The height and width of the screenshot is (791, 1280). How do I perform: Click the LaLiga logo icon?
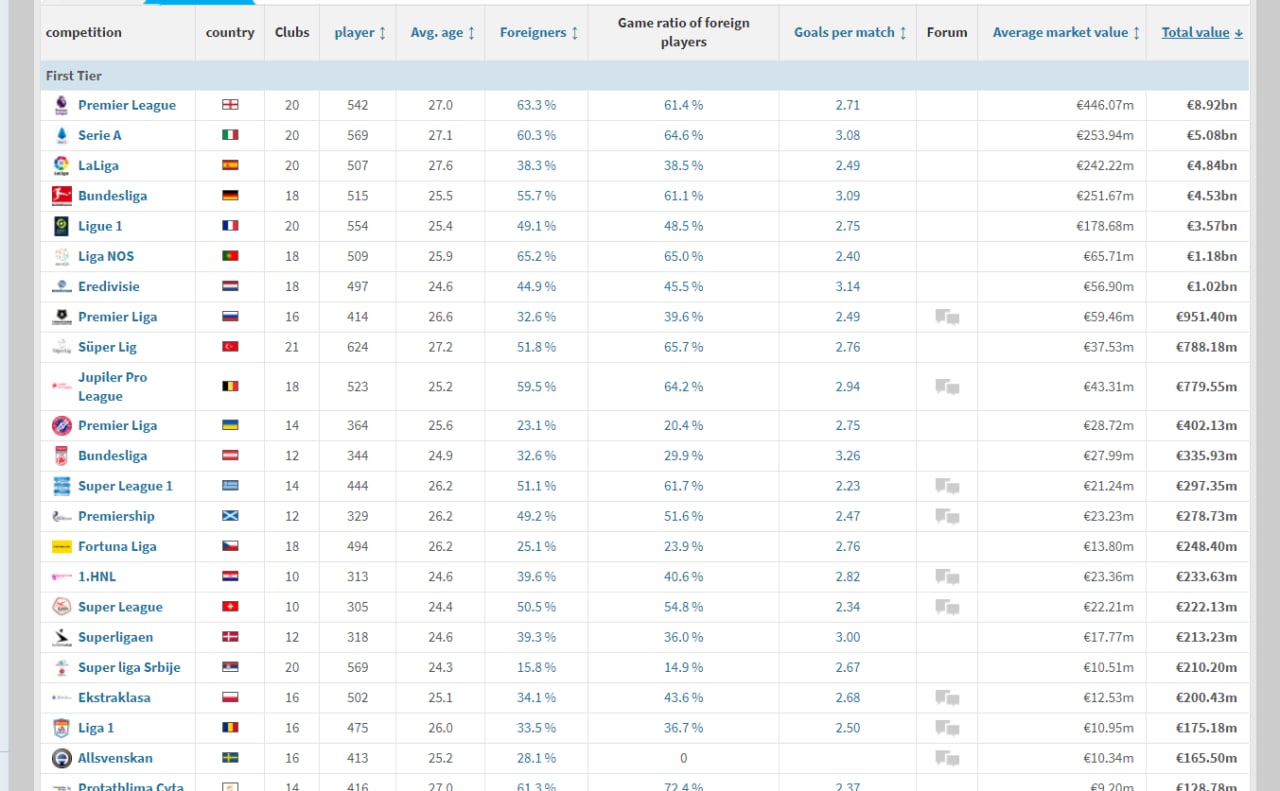[x=62, y=165]
